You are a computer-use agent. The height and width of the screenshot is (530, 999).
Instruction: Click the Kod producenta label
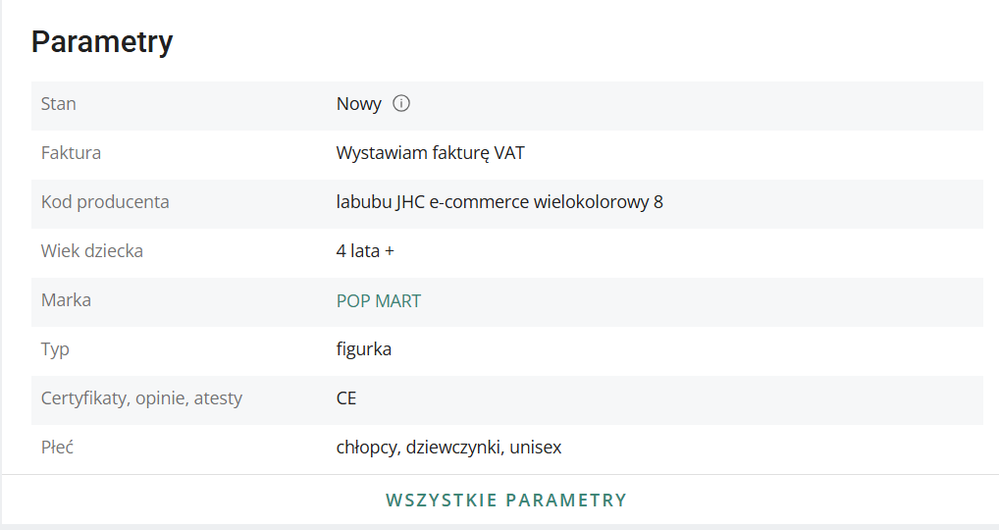coord(104,202)
